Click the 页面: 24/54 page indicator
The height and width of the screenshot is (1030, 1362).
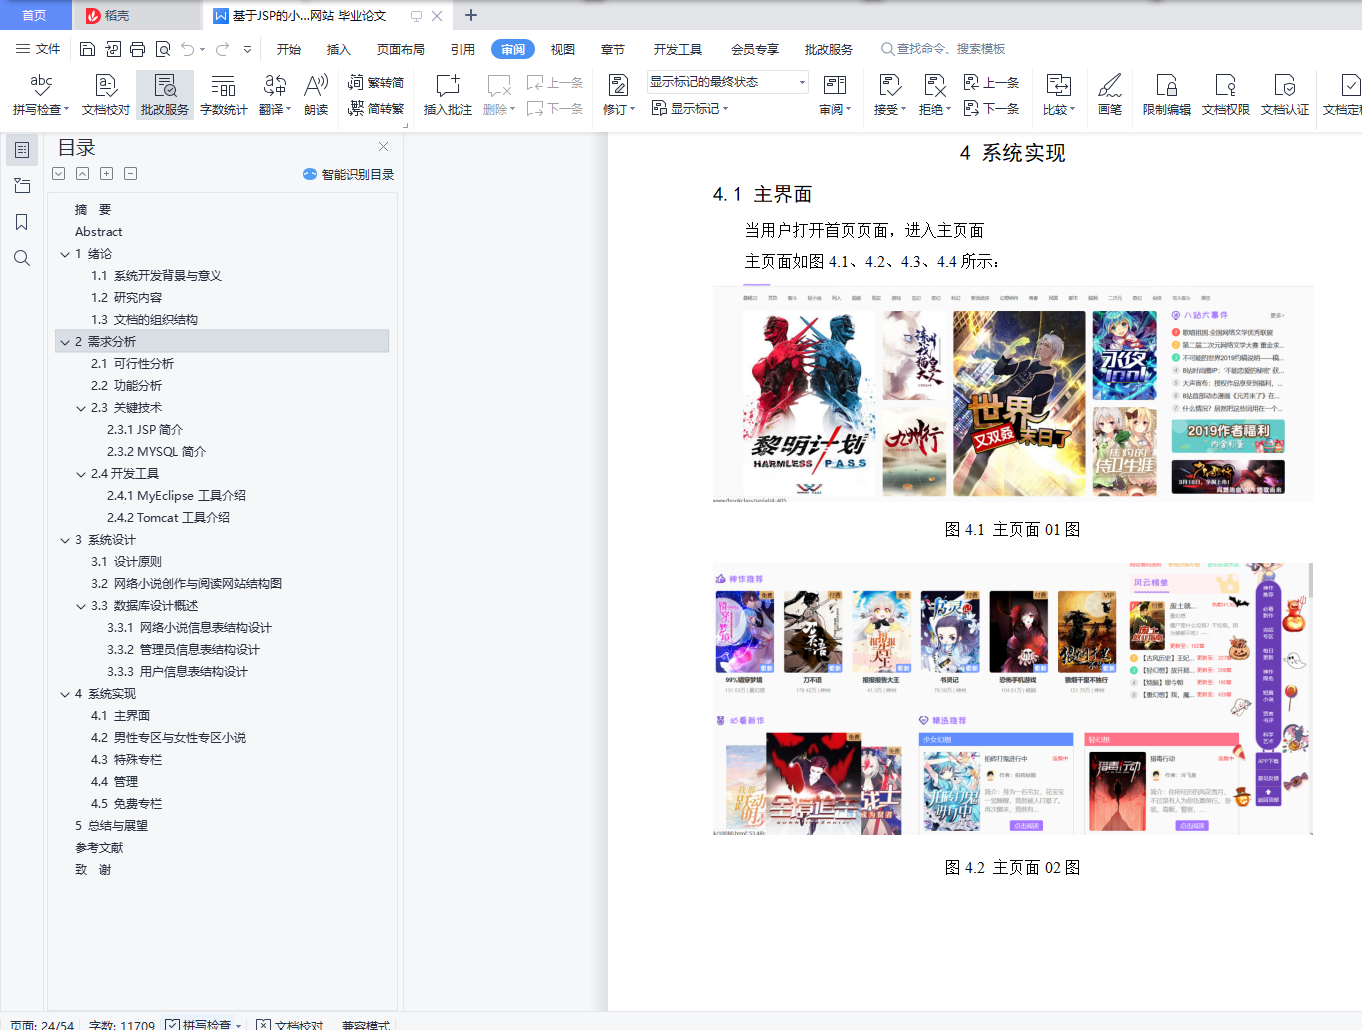(42, 1025)
